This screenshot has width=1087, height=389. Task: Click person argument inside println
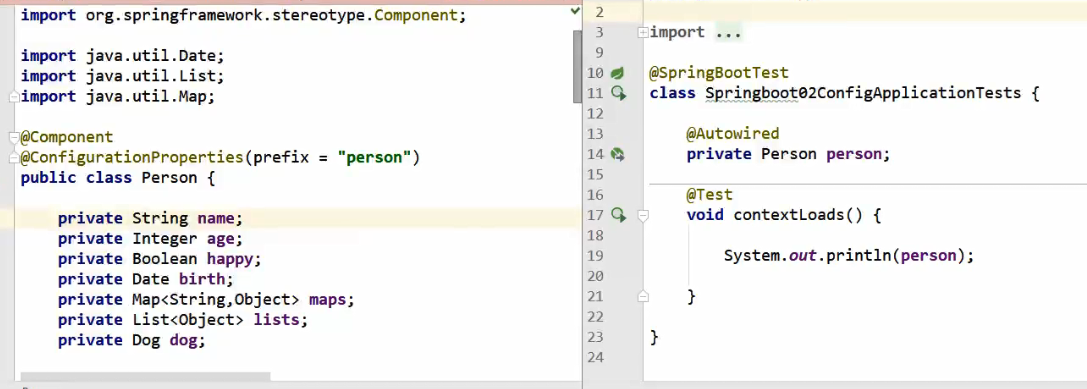coord(928,256)
